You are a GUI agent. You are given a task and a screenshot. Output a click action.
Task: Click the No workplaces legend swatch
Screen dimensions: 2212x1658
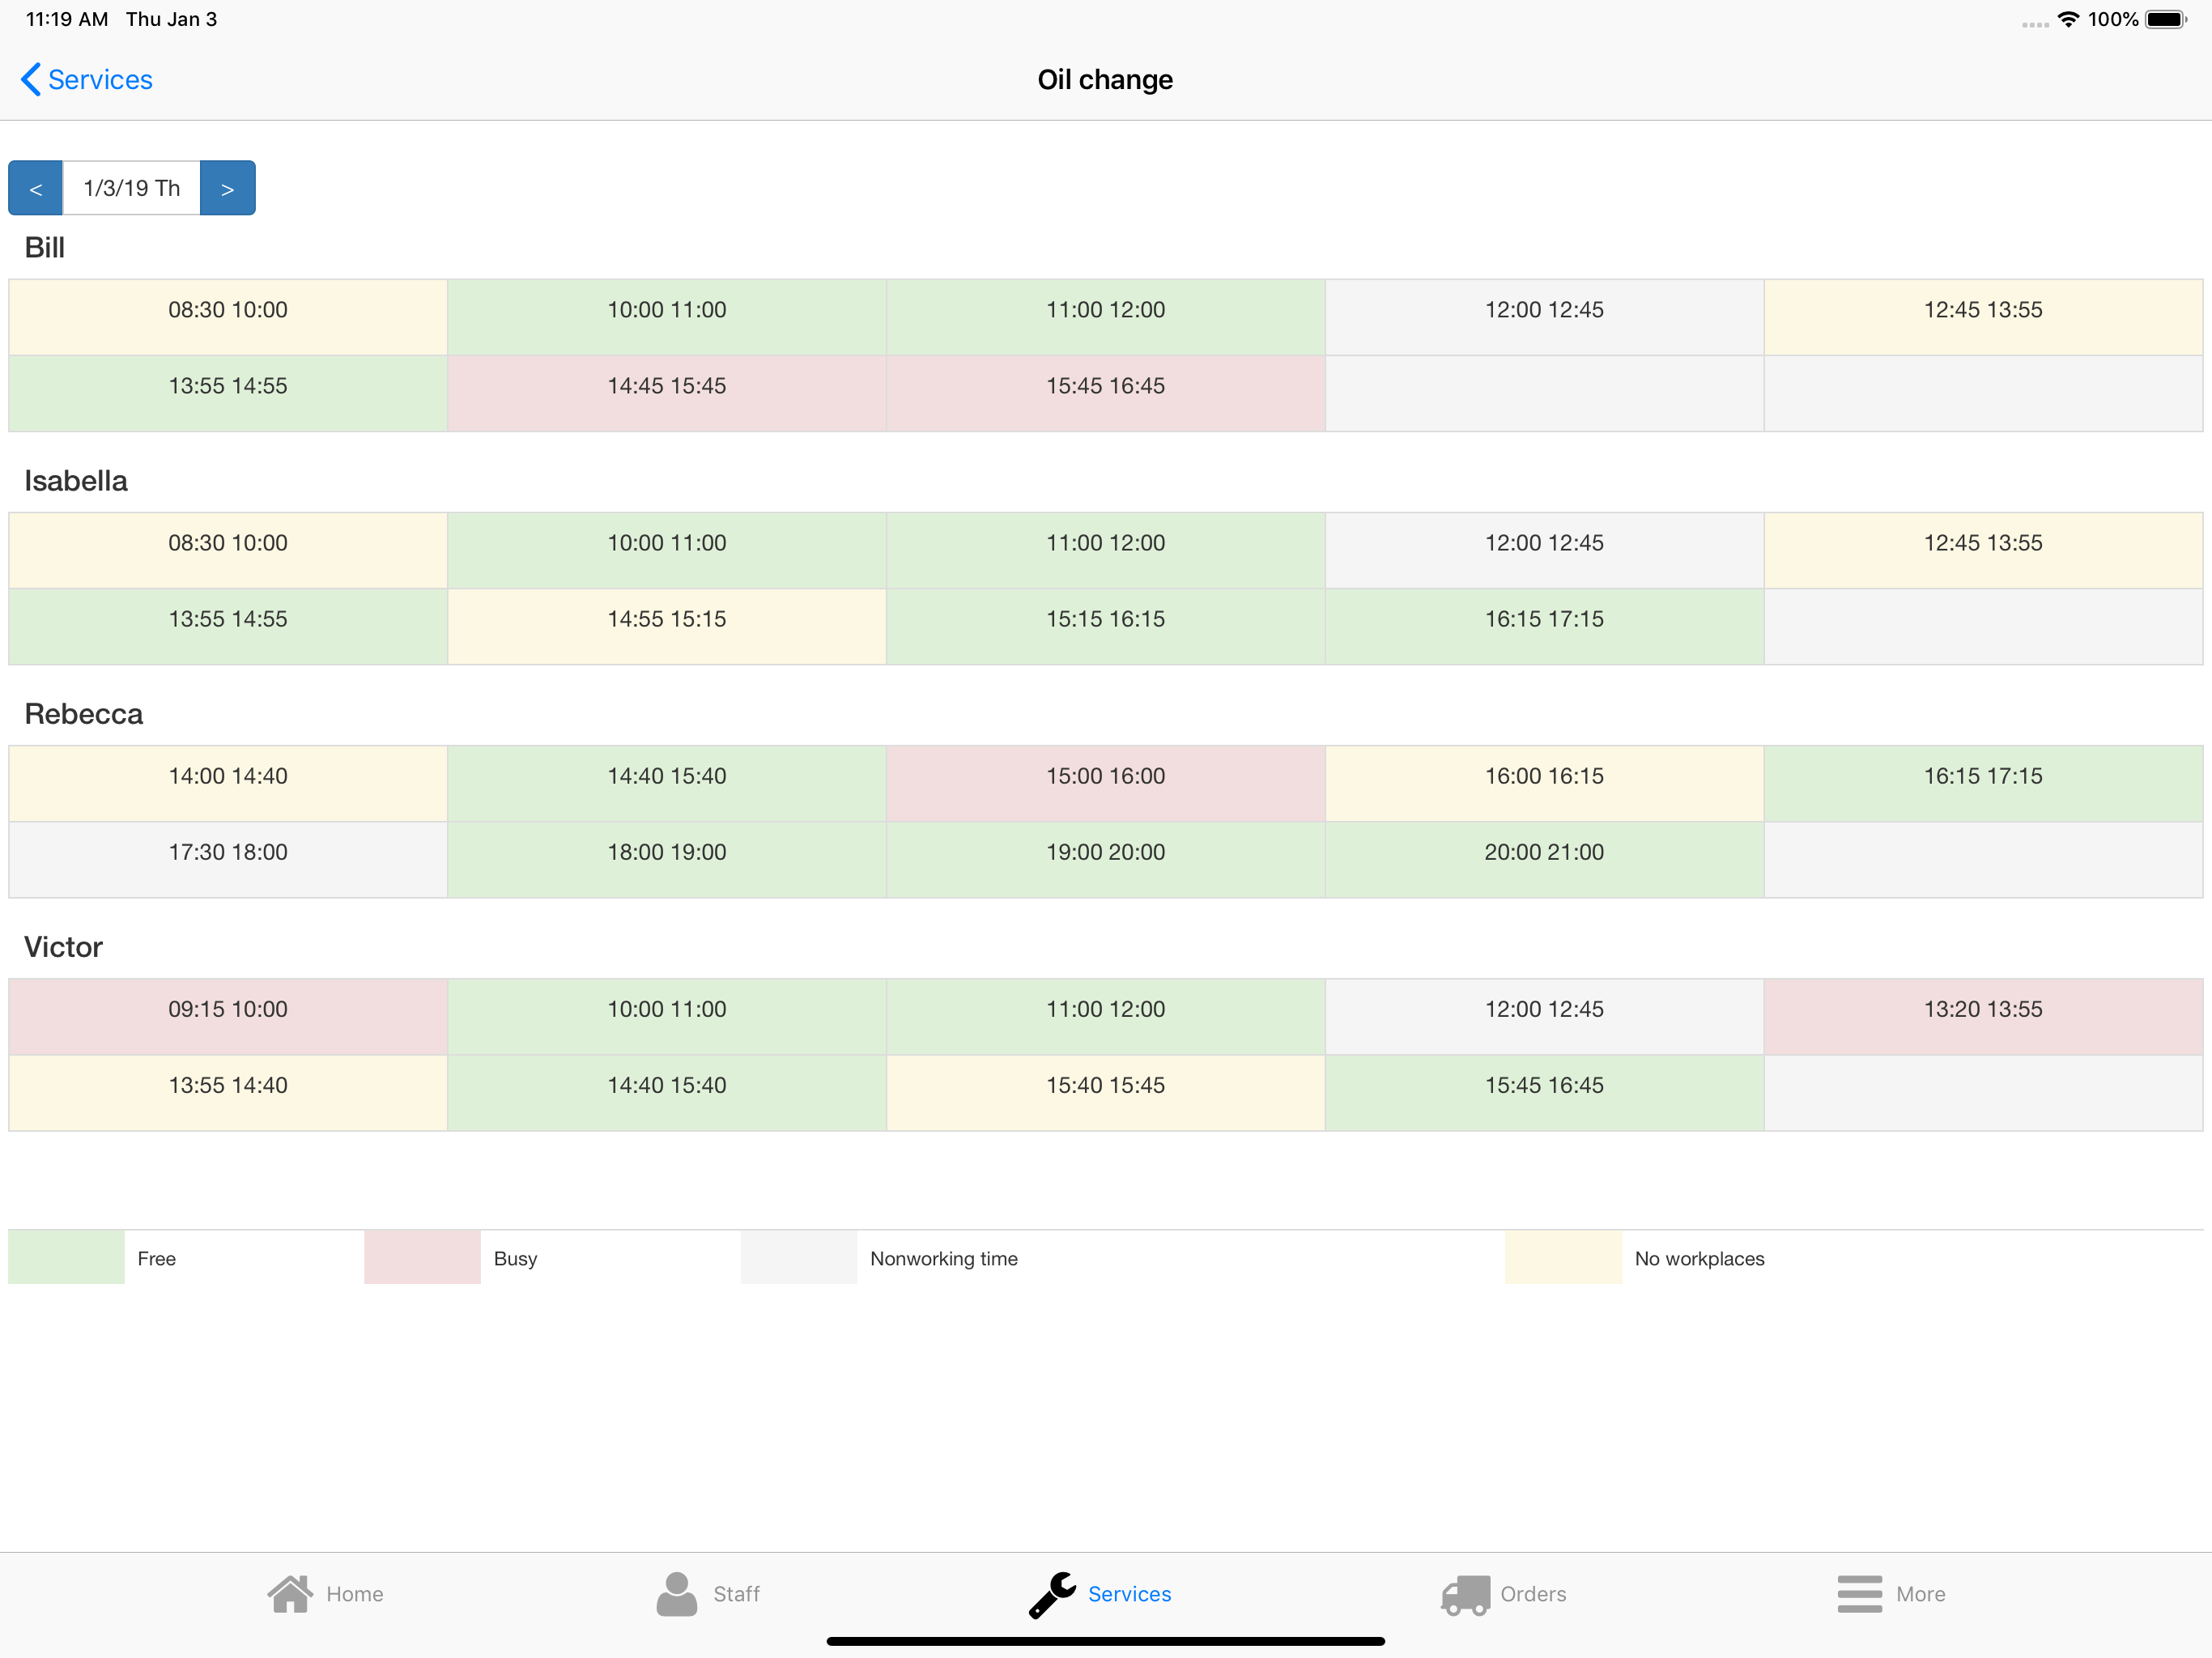pos(1563,1258)
